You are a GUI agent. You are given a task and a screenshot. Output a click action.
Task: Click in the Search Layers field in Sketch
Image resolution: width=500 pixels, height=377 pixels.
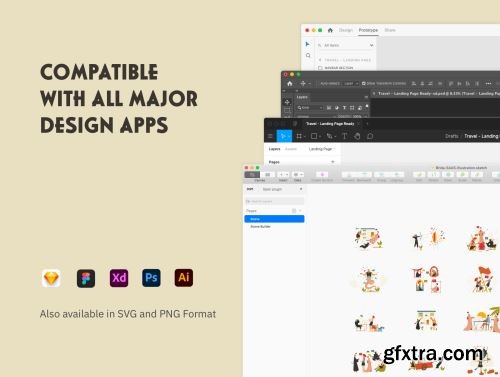click(274, 201)
